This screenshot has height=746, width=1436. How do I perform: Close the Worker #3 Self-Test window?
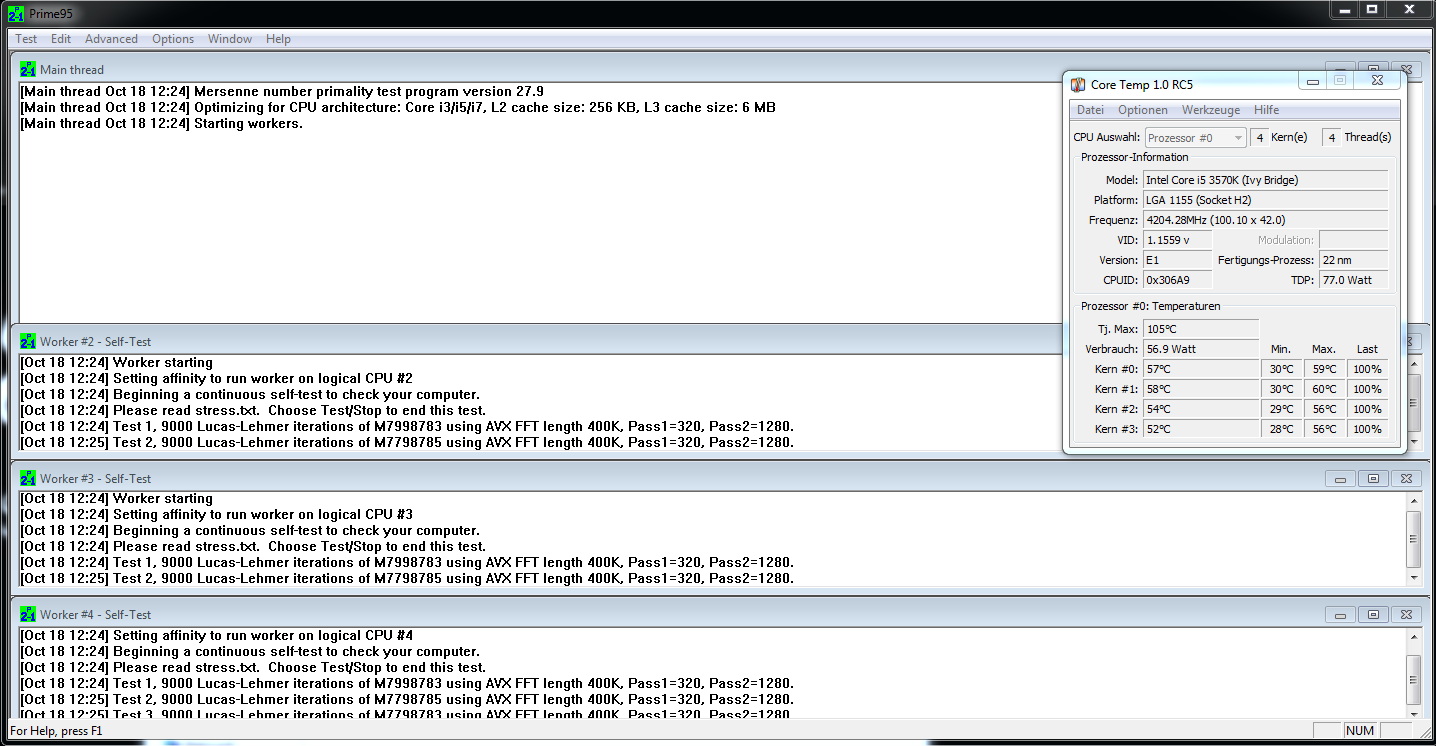click(1406, 479)
